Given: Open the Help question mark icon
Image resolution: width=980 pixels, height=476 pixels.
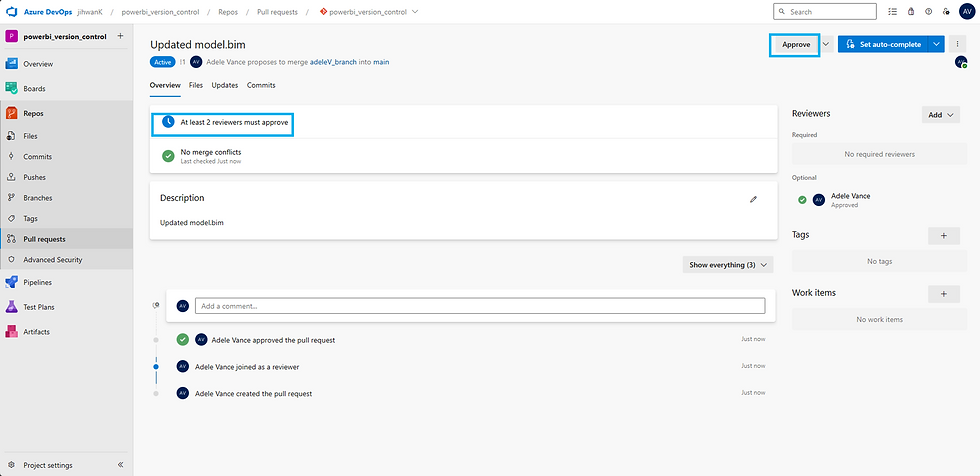Looking at the screenshot, I should [928, 12].
